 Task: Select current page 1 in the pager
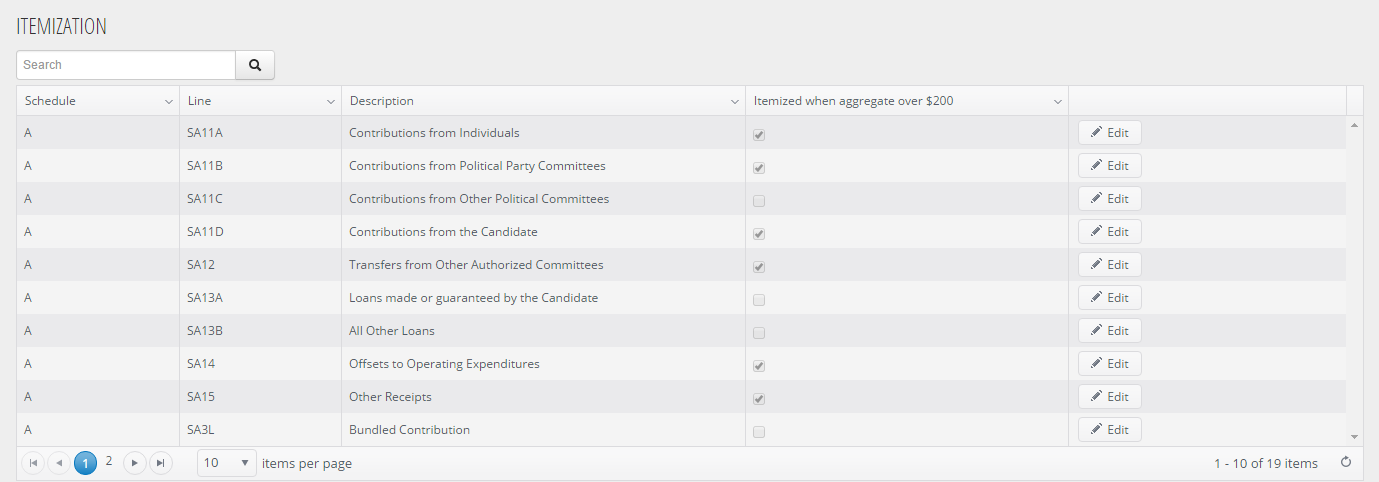(86, 463)
